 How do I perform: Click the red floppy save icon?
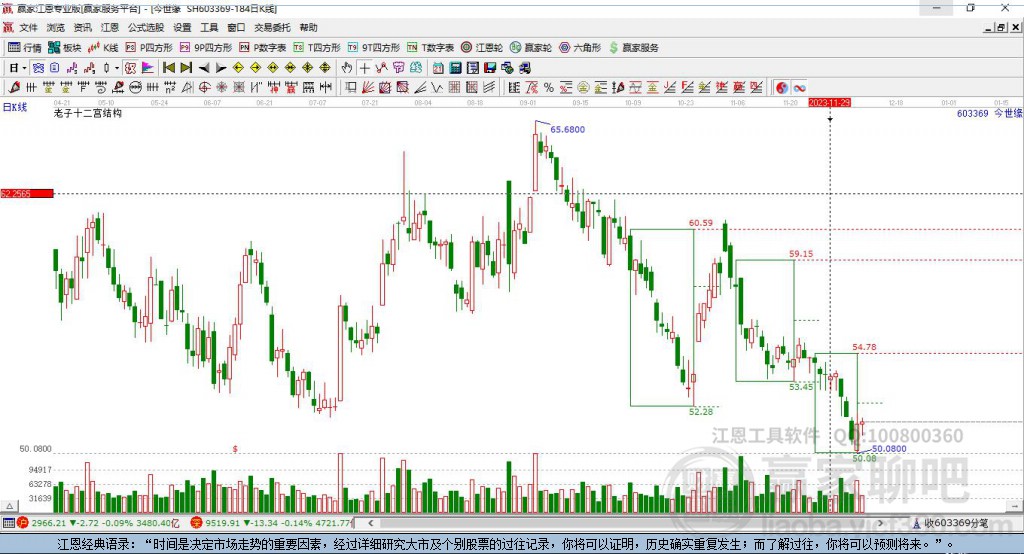click(490, 68)
